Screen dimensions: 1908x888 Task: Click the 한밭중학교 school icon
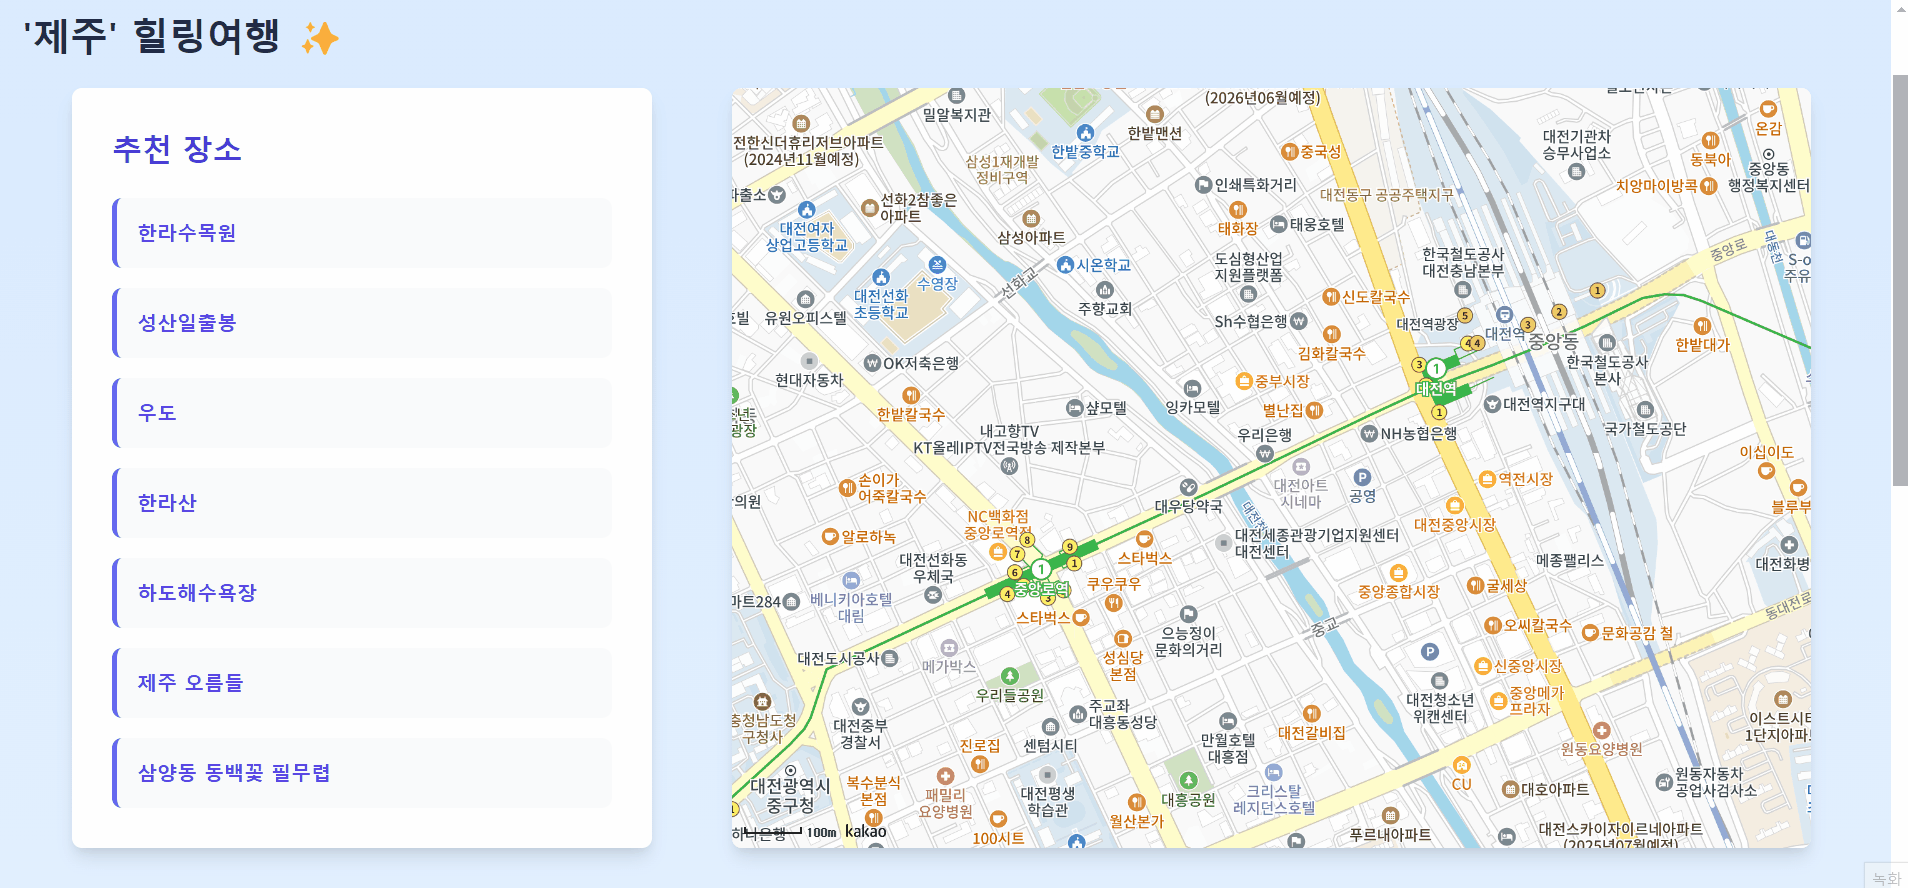[x=1086, y=133]
